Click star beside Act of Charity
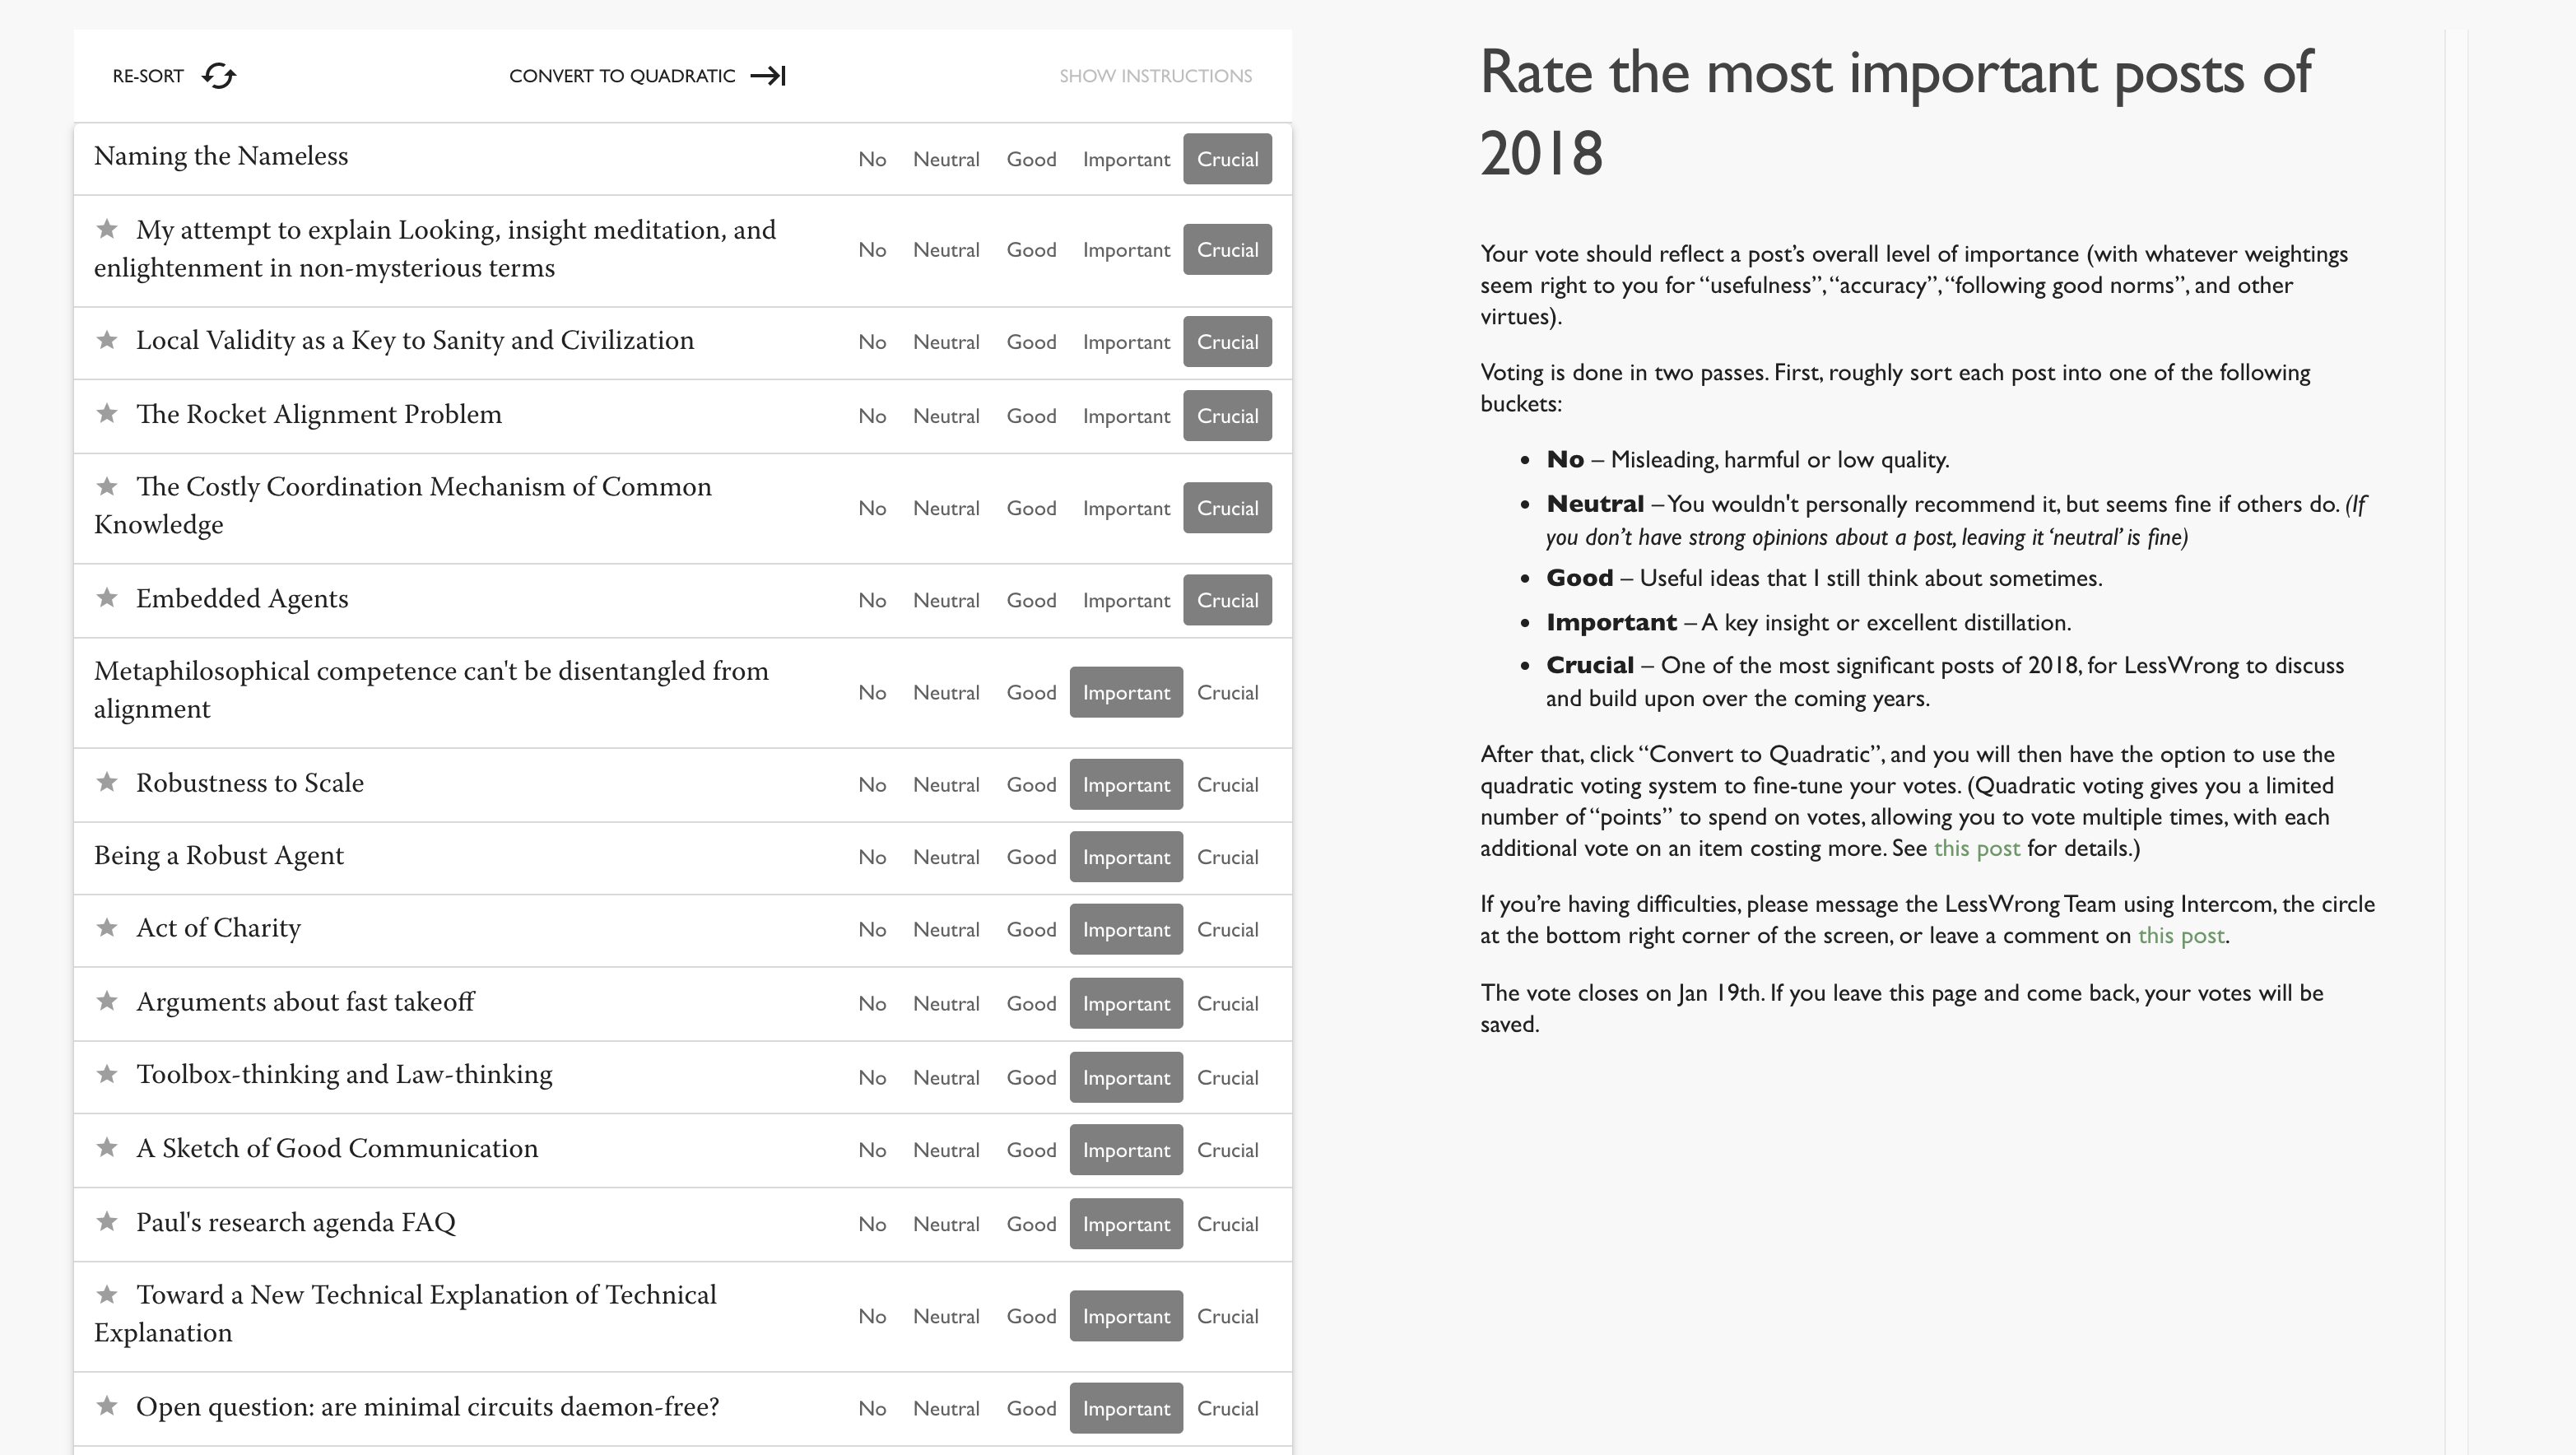Image resolution: width=2576 pixels, height=1455 pixels. tap(106, 927)
